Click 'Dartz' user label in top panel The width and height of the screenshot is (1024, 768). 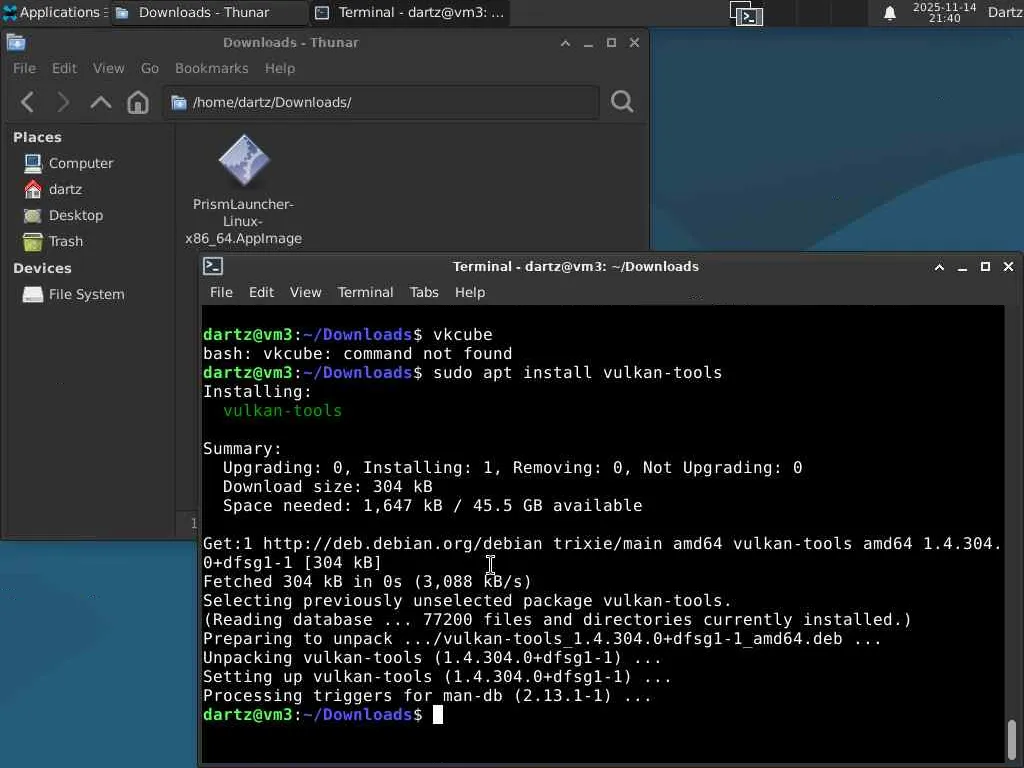point(1004,12)
